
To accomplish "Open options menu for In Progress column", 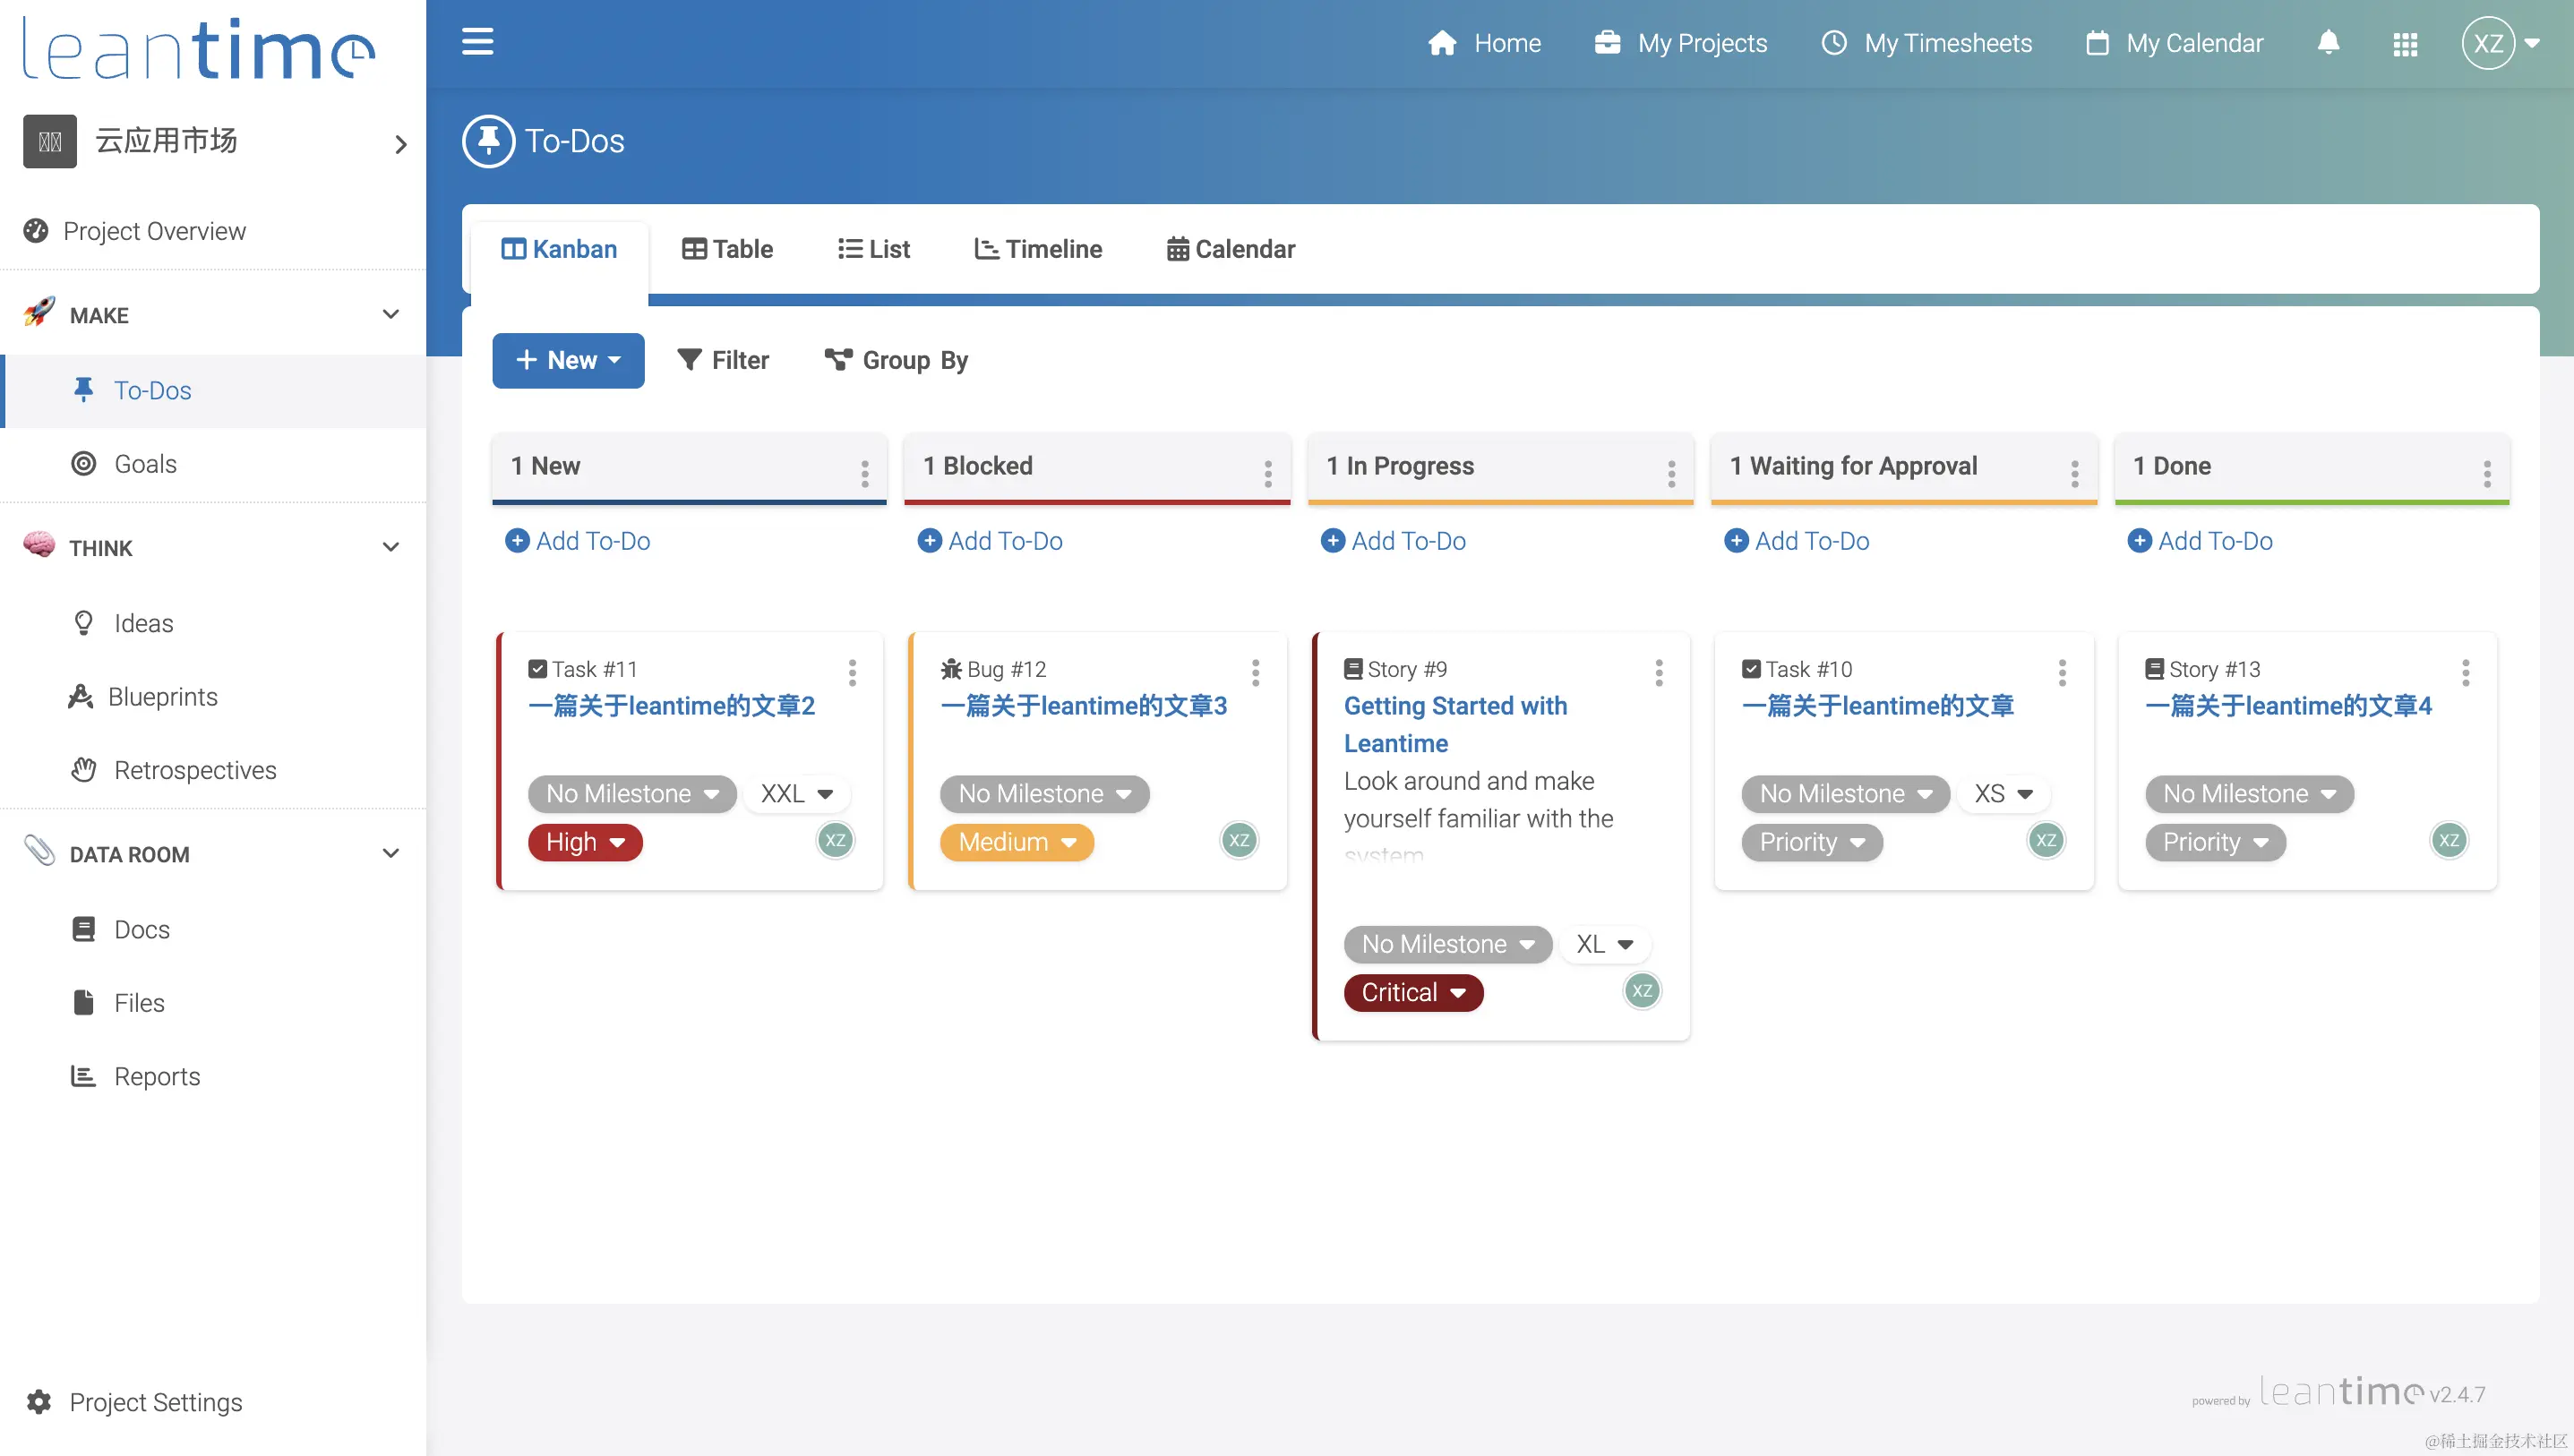I will (1671, 473).
